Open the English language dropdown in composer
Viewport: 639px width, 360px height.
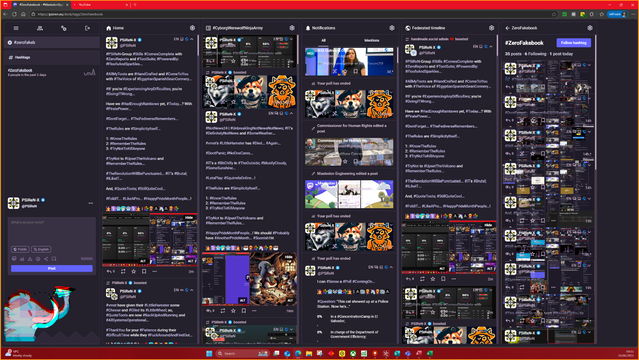click(41, 249)
